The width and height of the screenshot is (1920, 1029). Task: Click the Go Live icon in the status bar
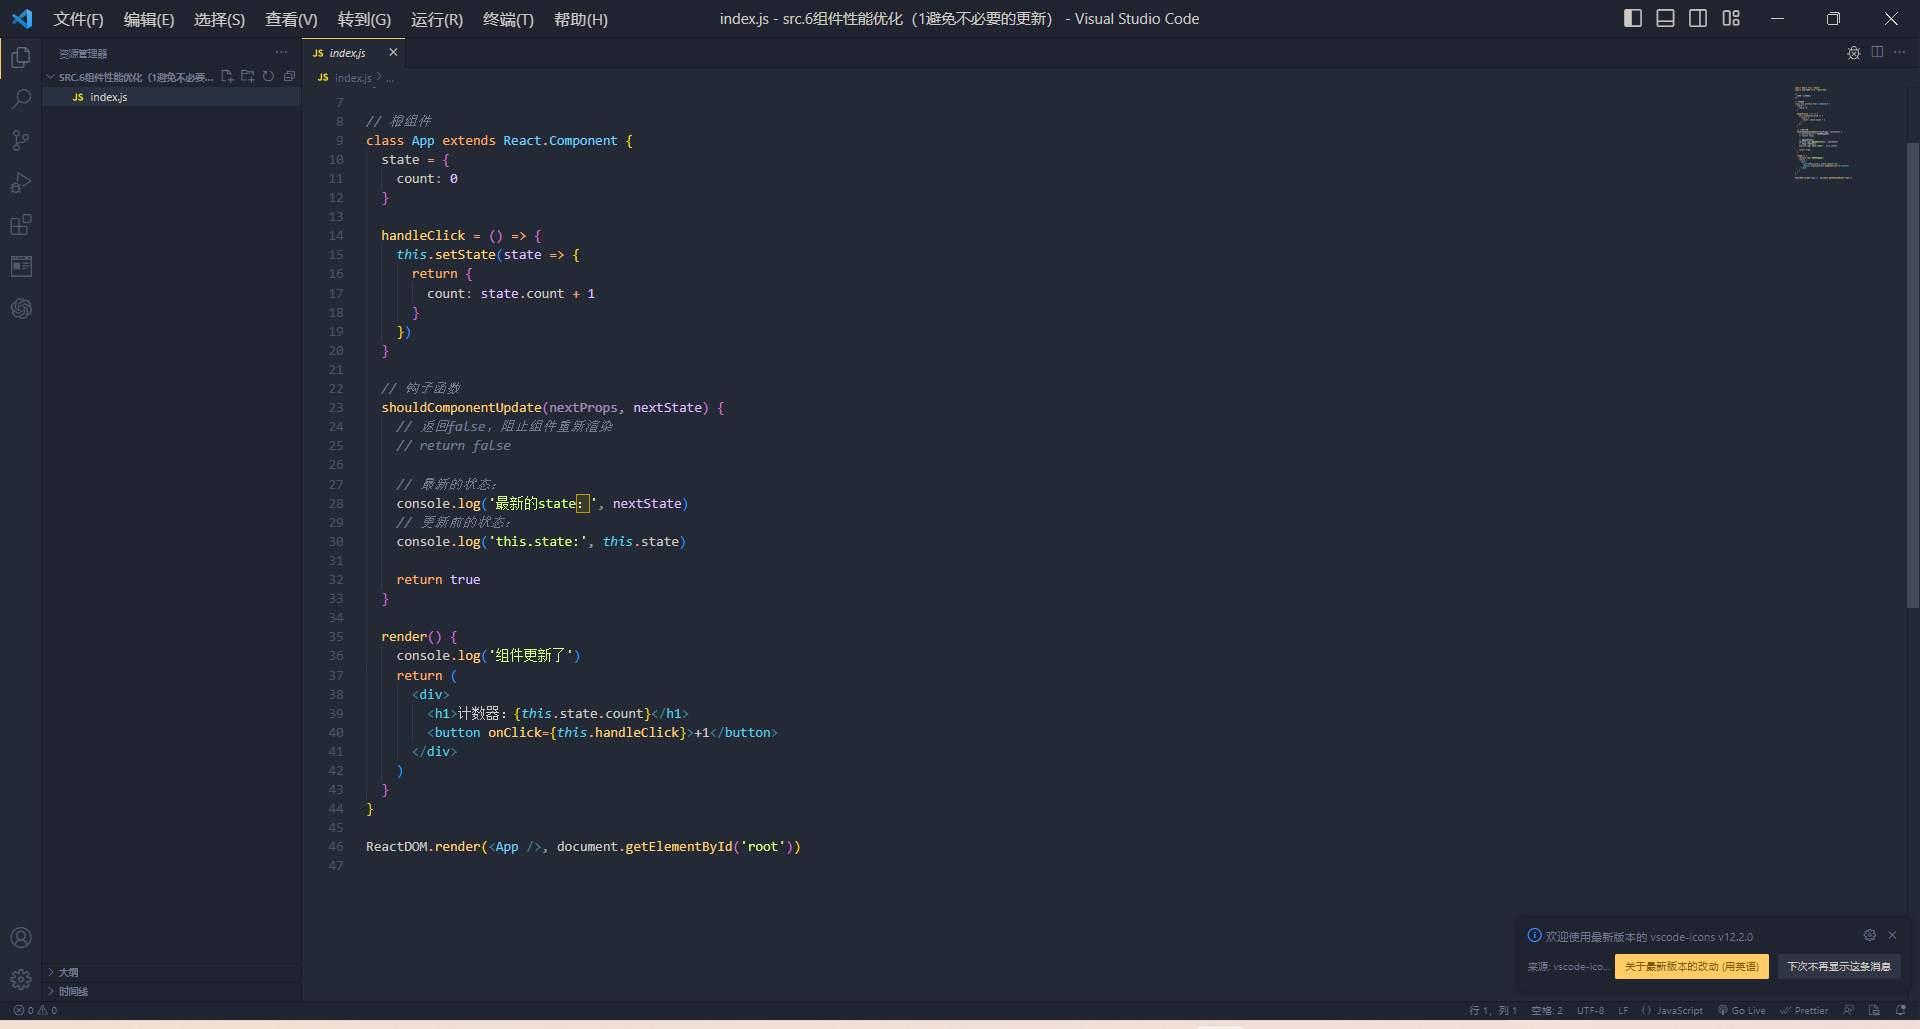(1743, 1010)
